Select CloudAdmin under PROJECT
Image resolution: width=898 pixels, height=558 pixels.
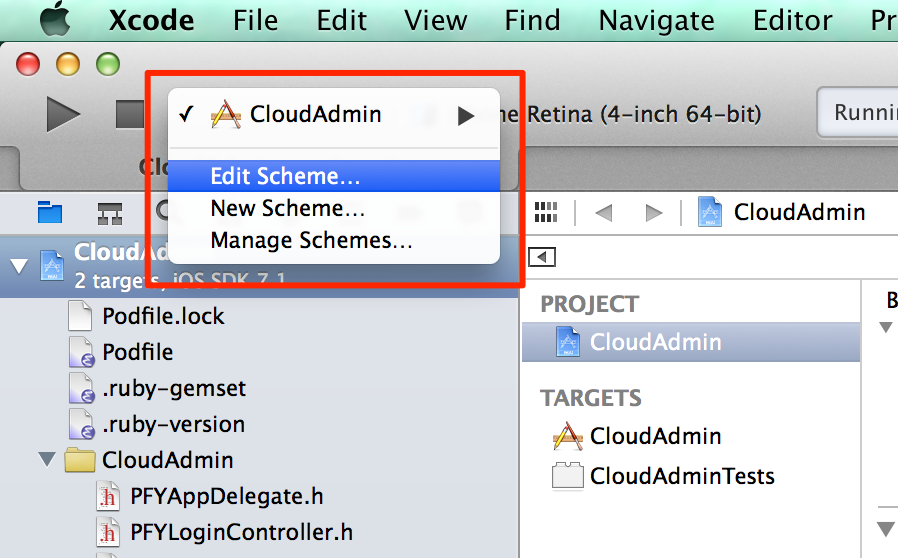click(691, 342)
